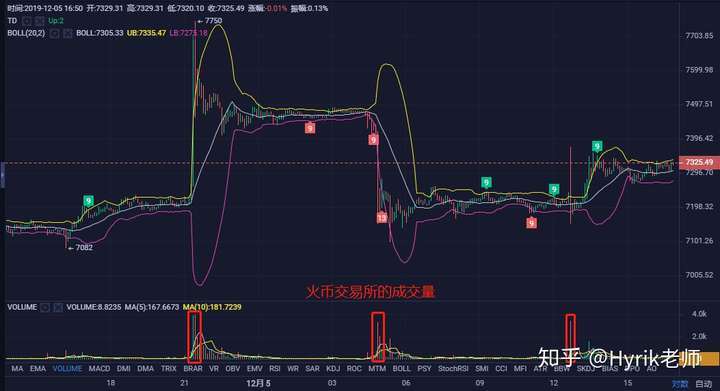
Task: Click the MA(5):167.6673 readout
Action: (152, 307)
